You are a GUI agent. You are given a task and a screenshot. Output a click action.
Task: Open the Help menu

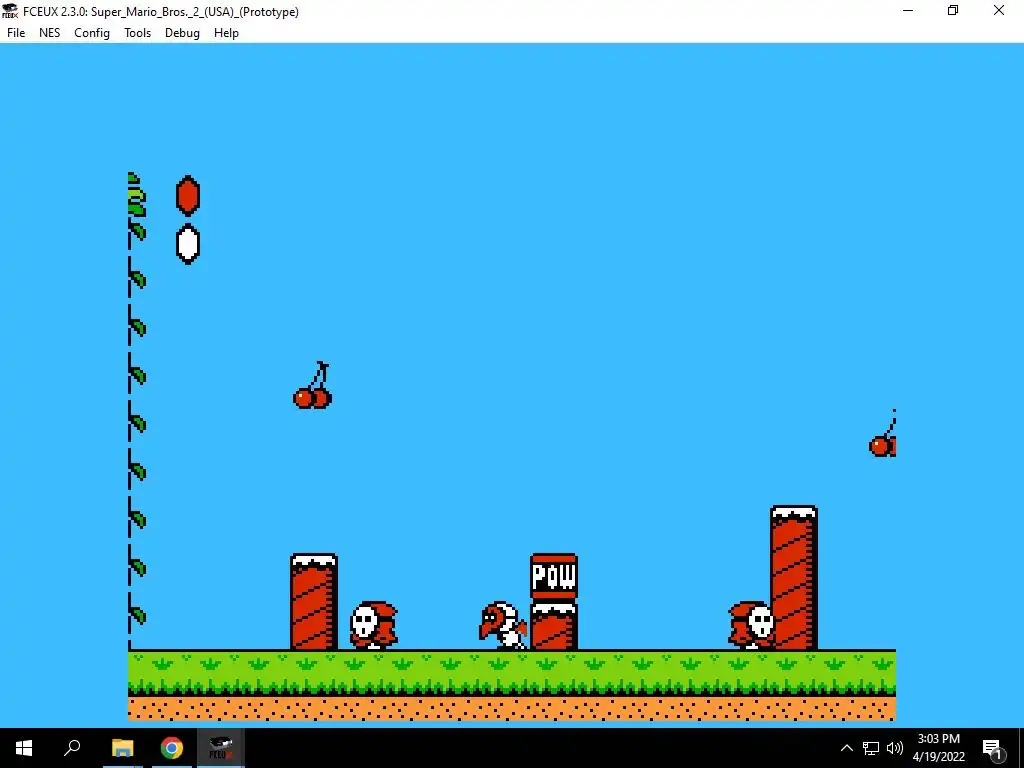(227, 33)
